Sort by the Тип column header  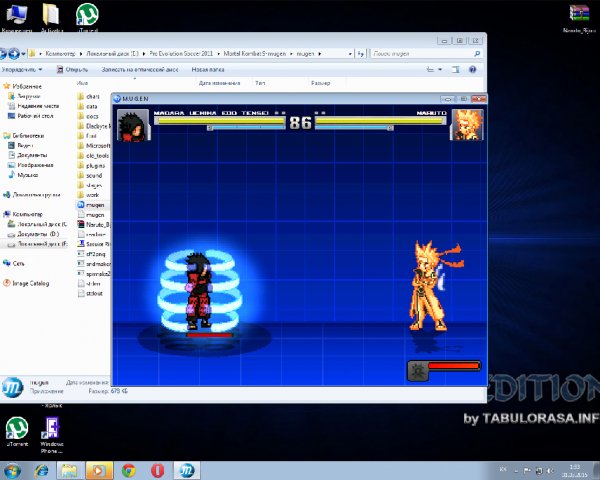[x=260, y=83]
